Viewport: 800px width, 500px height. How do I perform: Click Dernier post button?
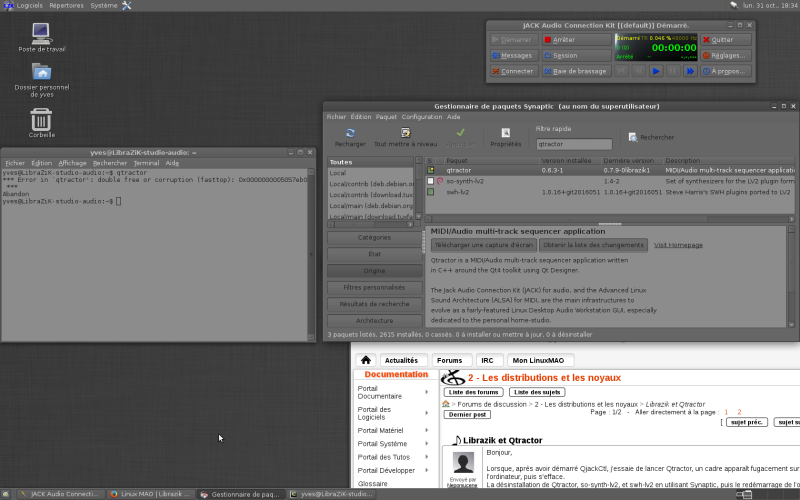467,415
